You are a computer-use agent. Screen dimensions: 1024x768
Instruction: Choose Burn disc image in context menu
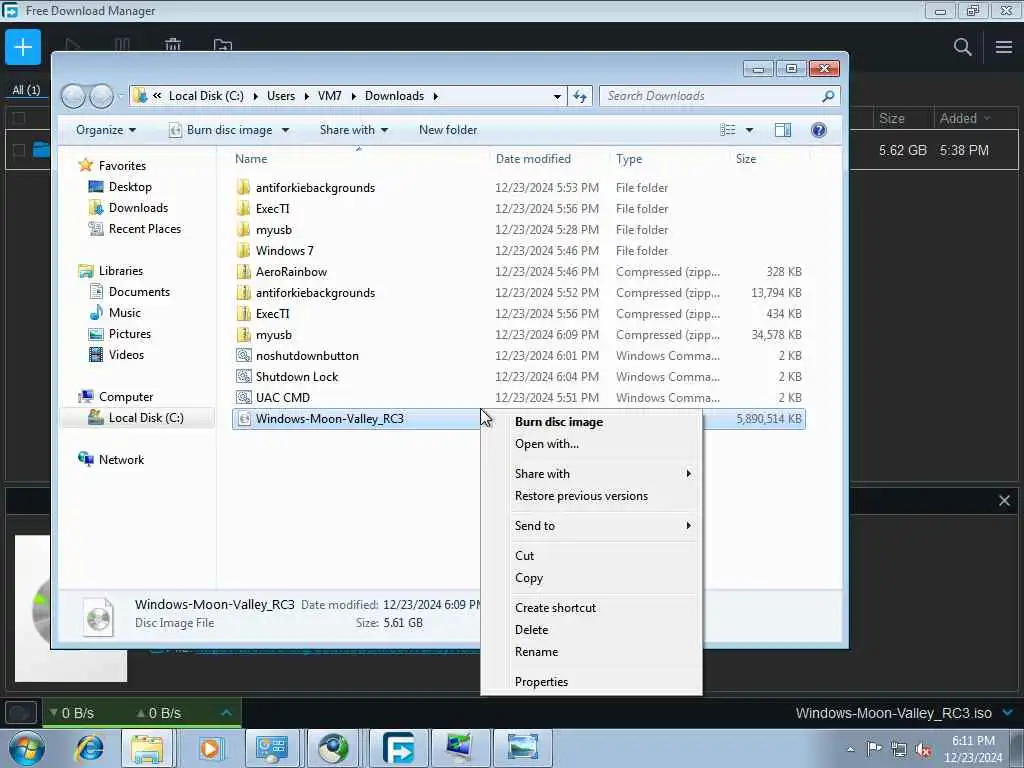pos(592,422)
